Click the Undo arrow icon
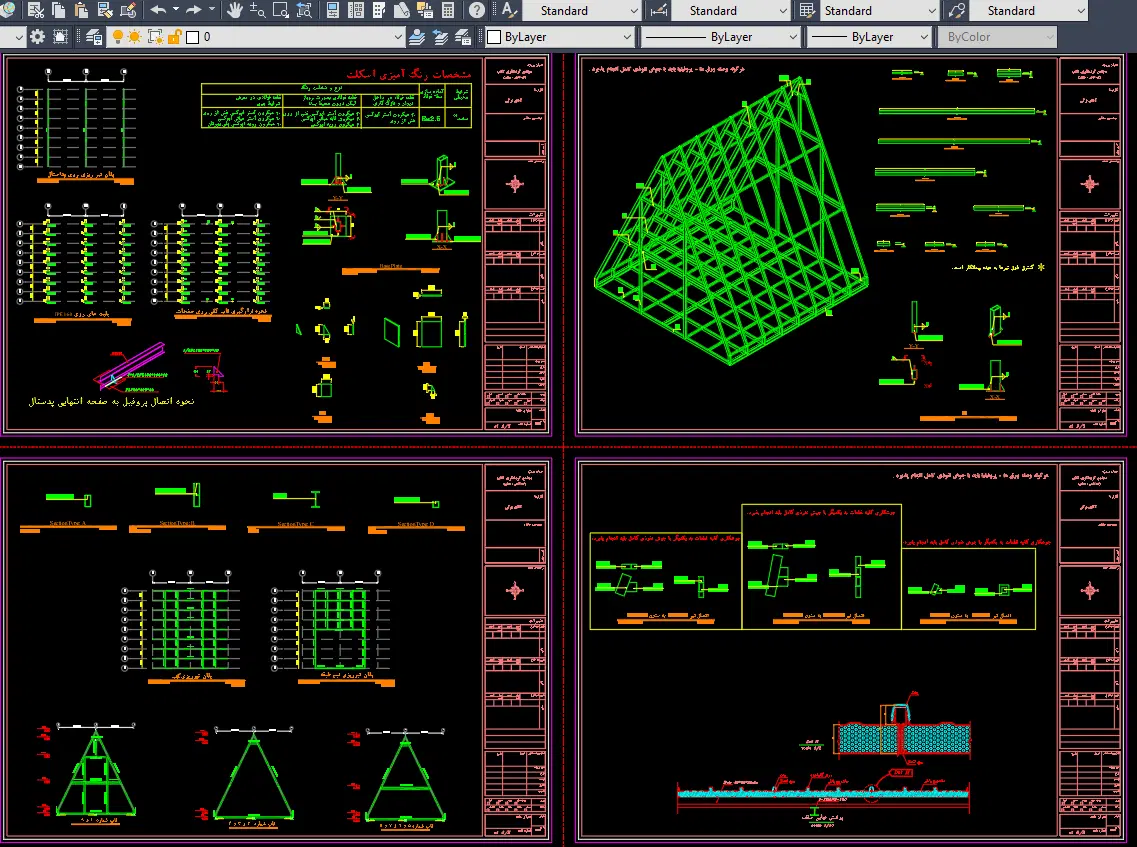1137x847 pixels. coord(159,10)
